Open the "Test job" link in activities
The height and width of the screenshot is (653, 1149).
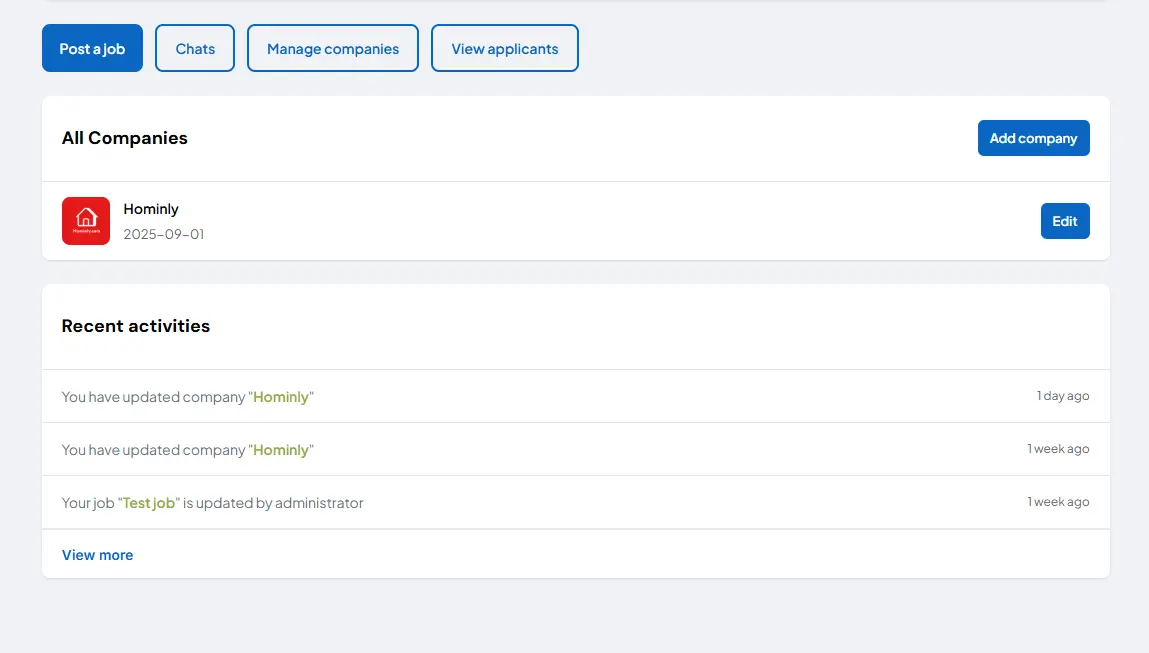[149, 503]
